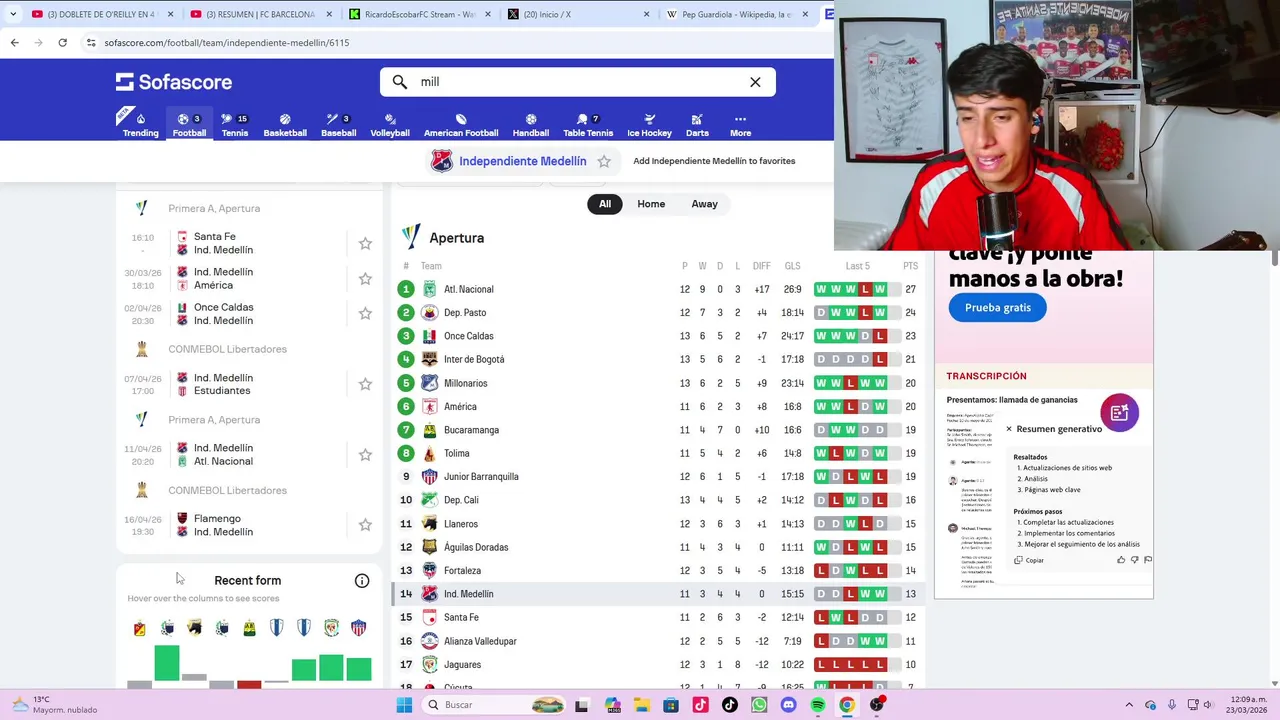Favorite the Ind. Medellín vs Estudiantes match
Screen dimensions: 1280x720
365,384
